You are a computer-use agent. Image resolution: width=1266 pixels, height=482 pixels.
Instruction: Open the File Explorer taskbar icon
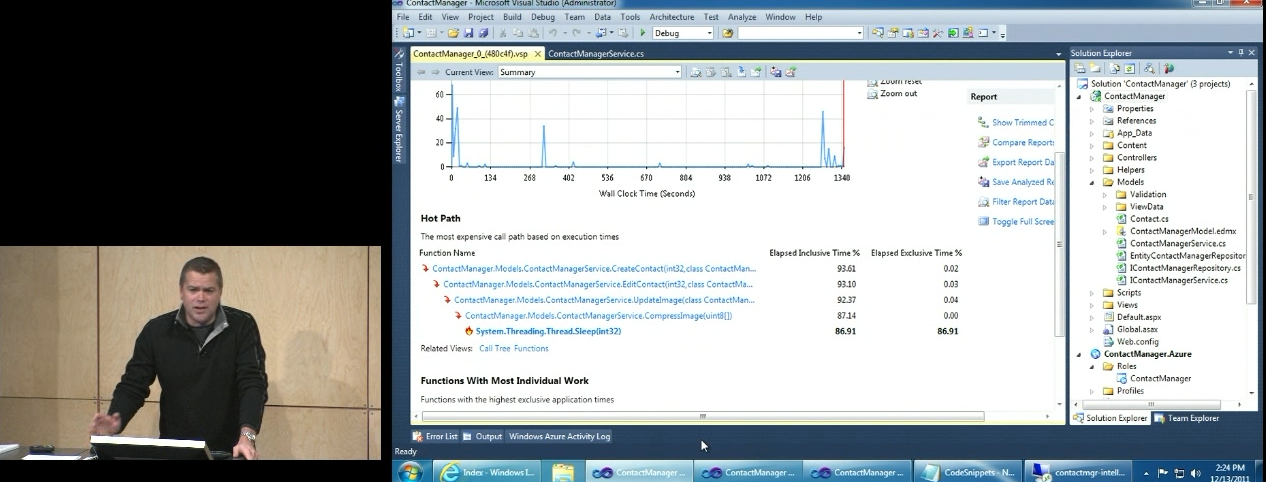[563, 472]
